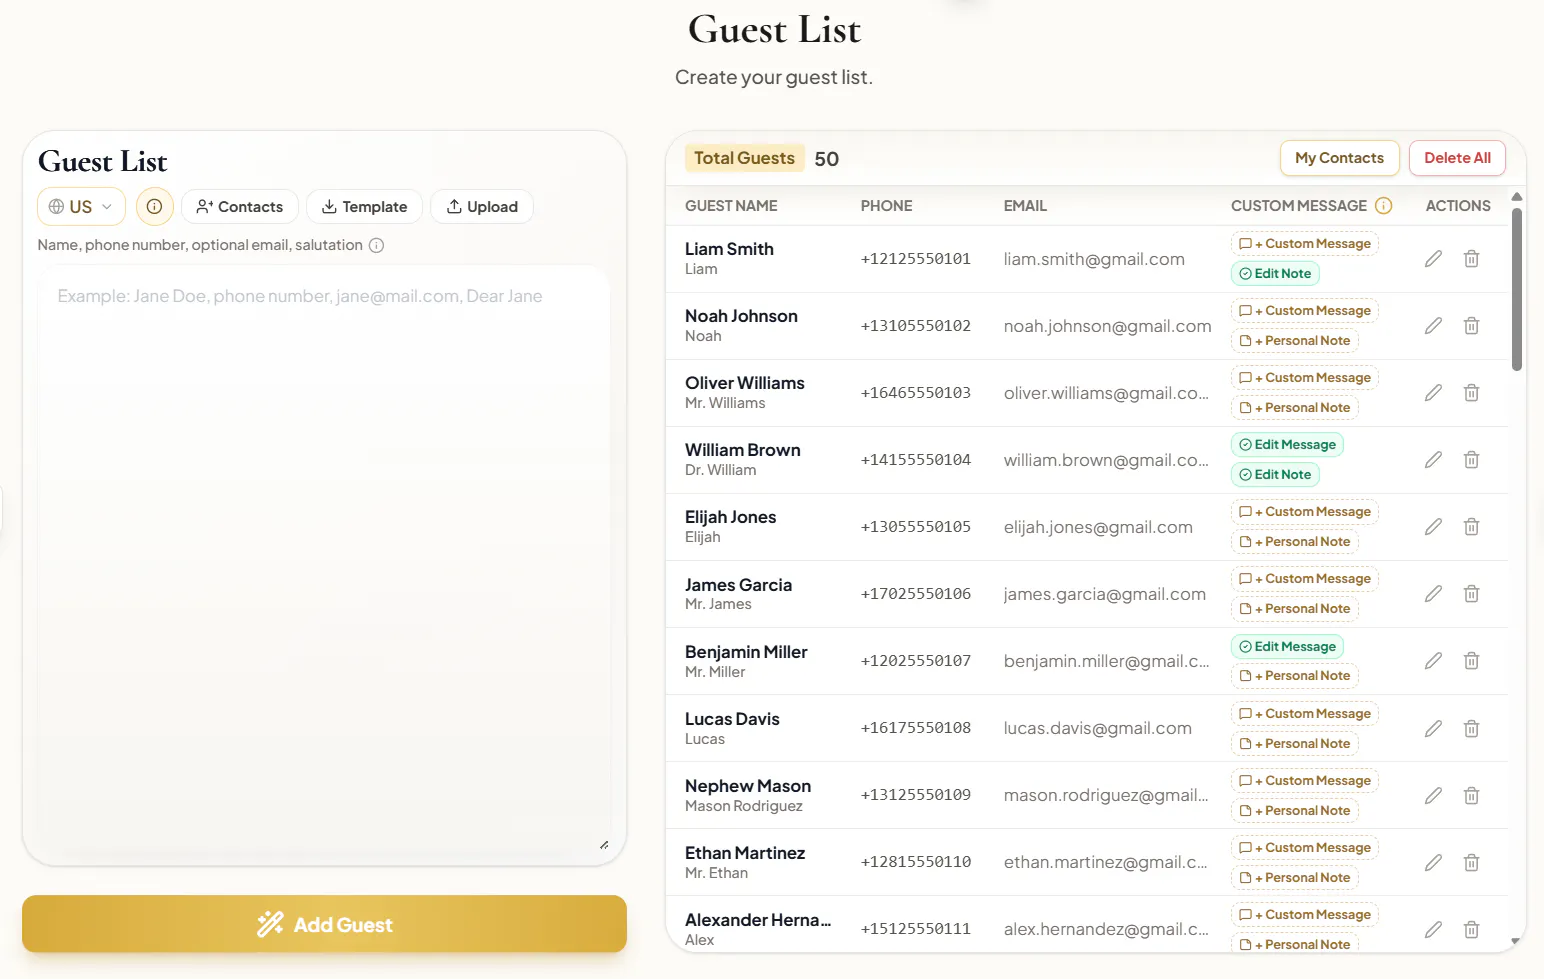Add Personal Note for Ethan Martinez
The width and height of the screenshot is (1544, 979).
(x=1295, y=878)
